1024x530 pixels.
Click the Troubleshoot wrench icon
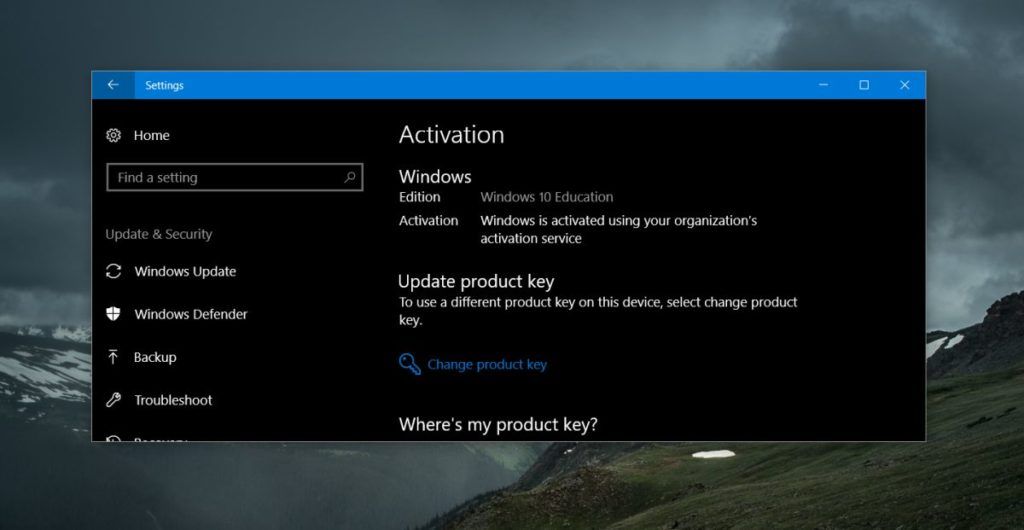pyautogui.click(x=114, y=400)
